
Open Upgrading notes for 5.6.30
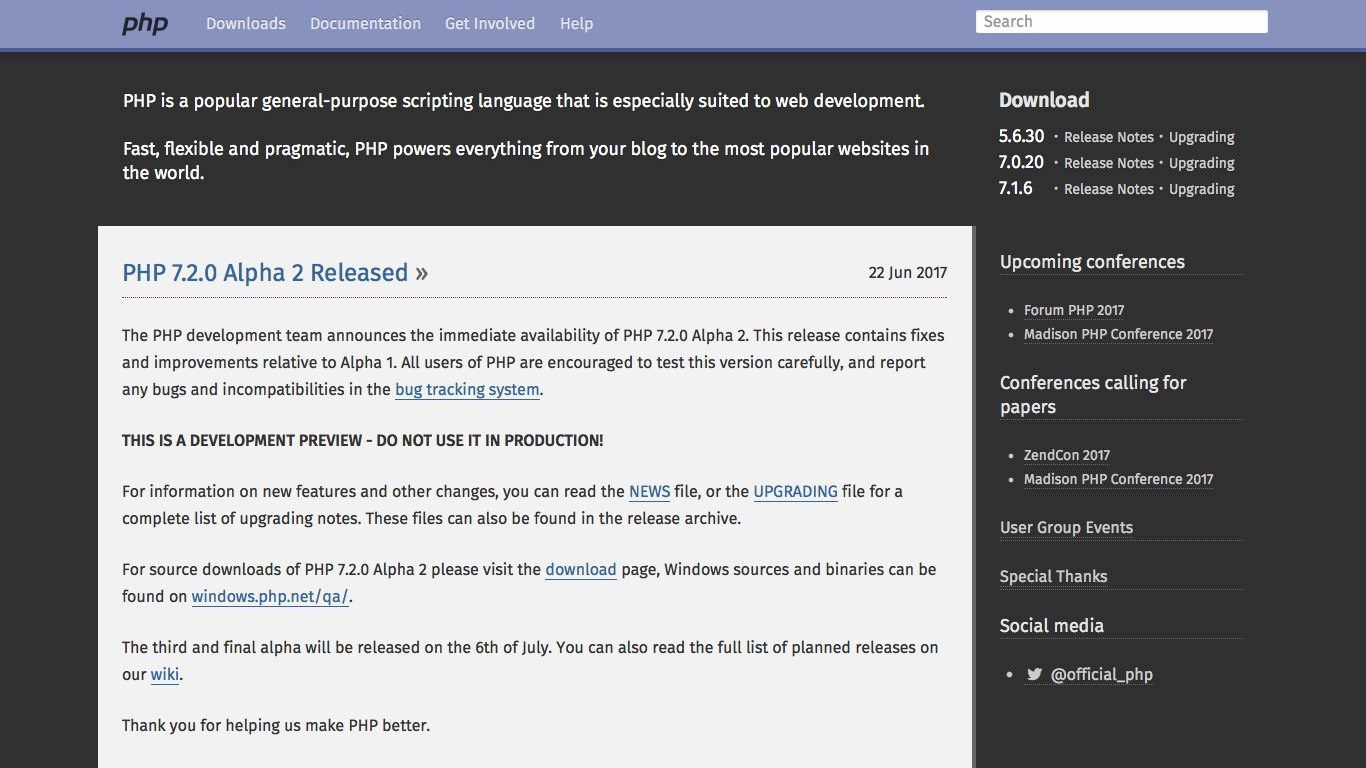click(1201, 137)
